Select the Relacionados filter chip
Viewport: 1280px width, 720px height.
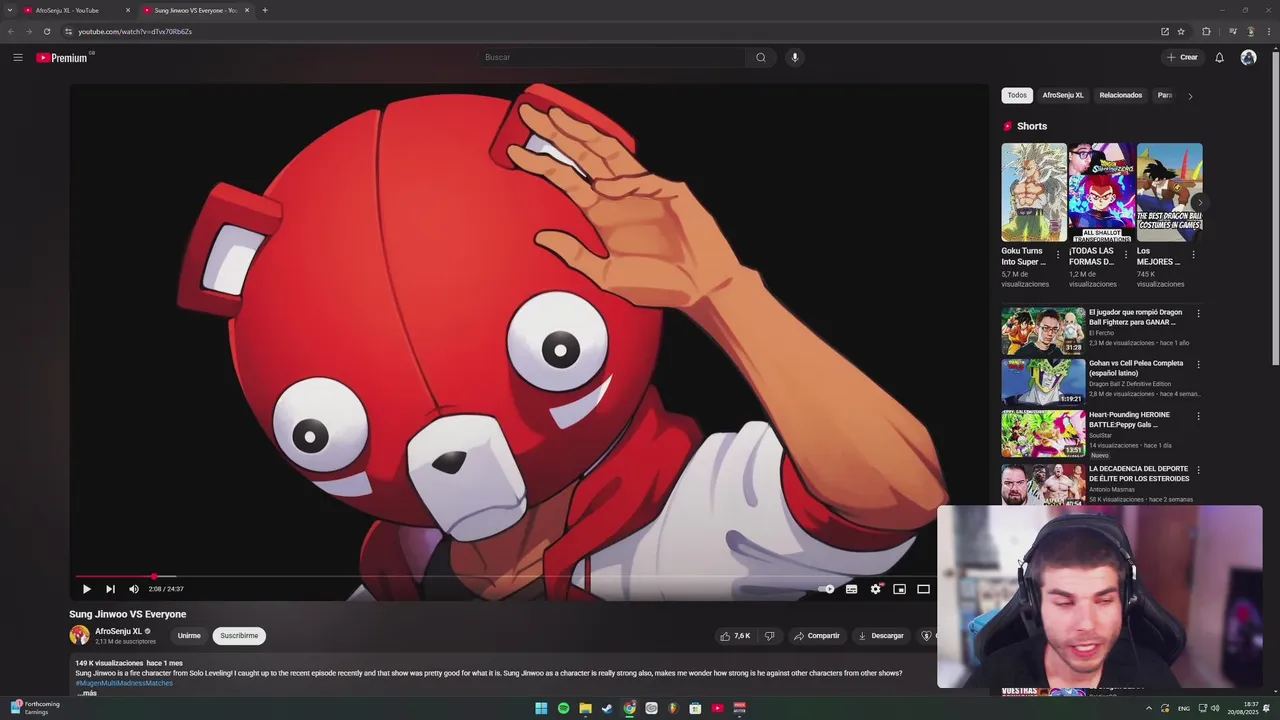[x=1121, y=95]
